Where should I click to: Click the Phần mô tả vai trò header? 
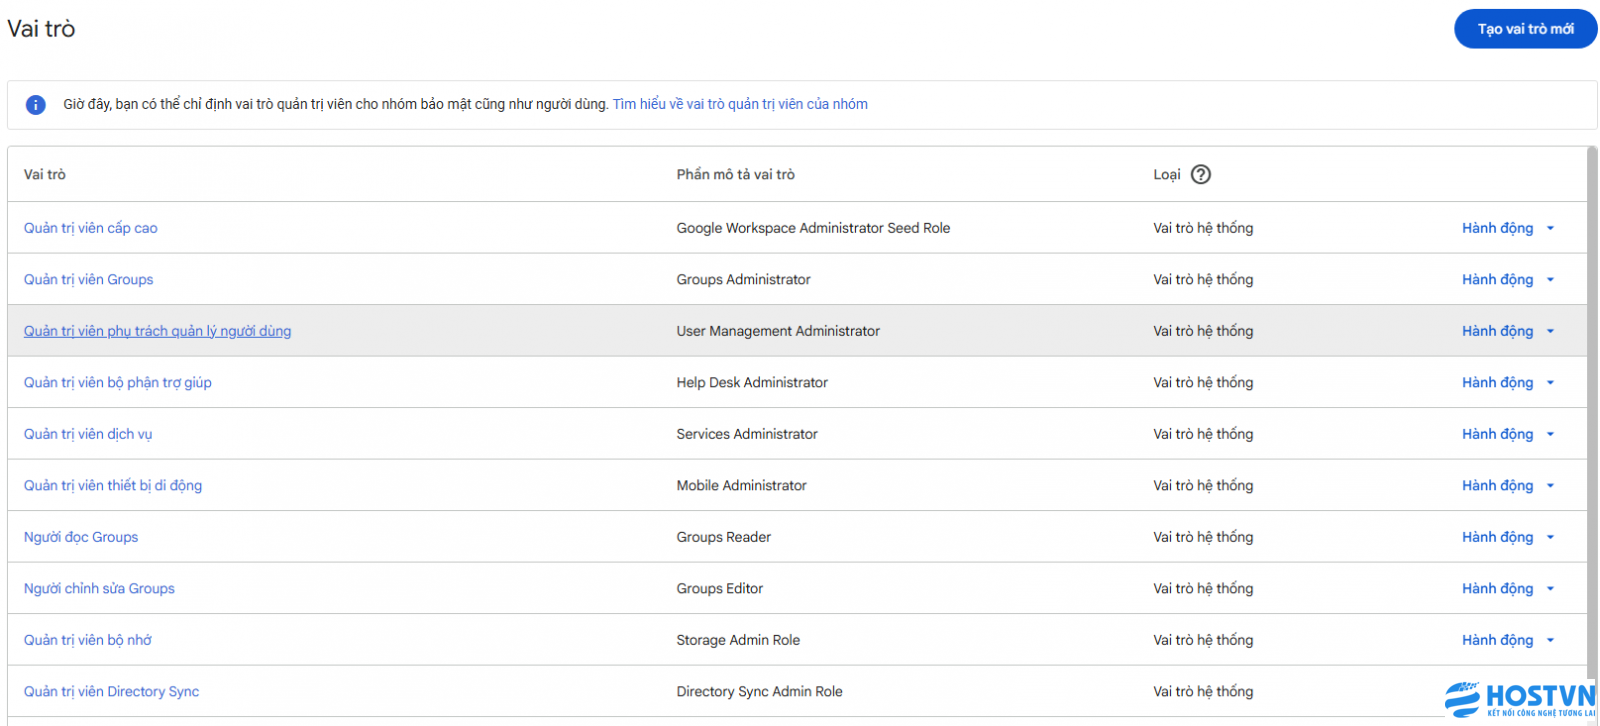click(736, 174)
